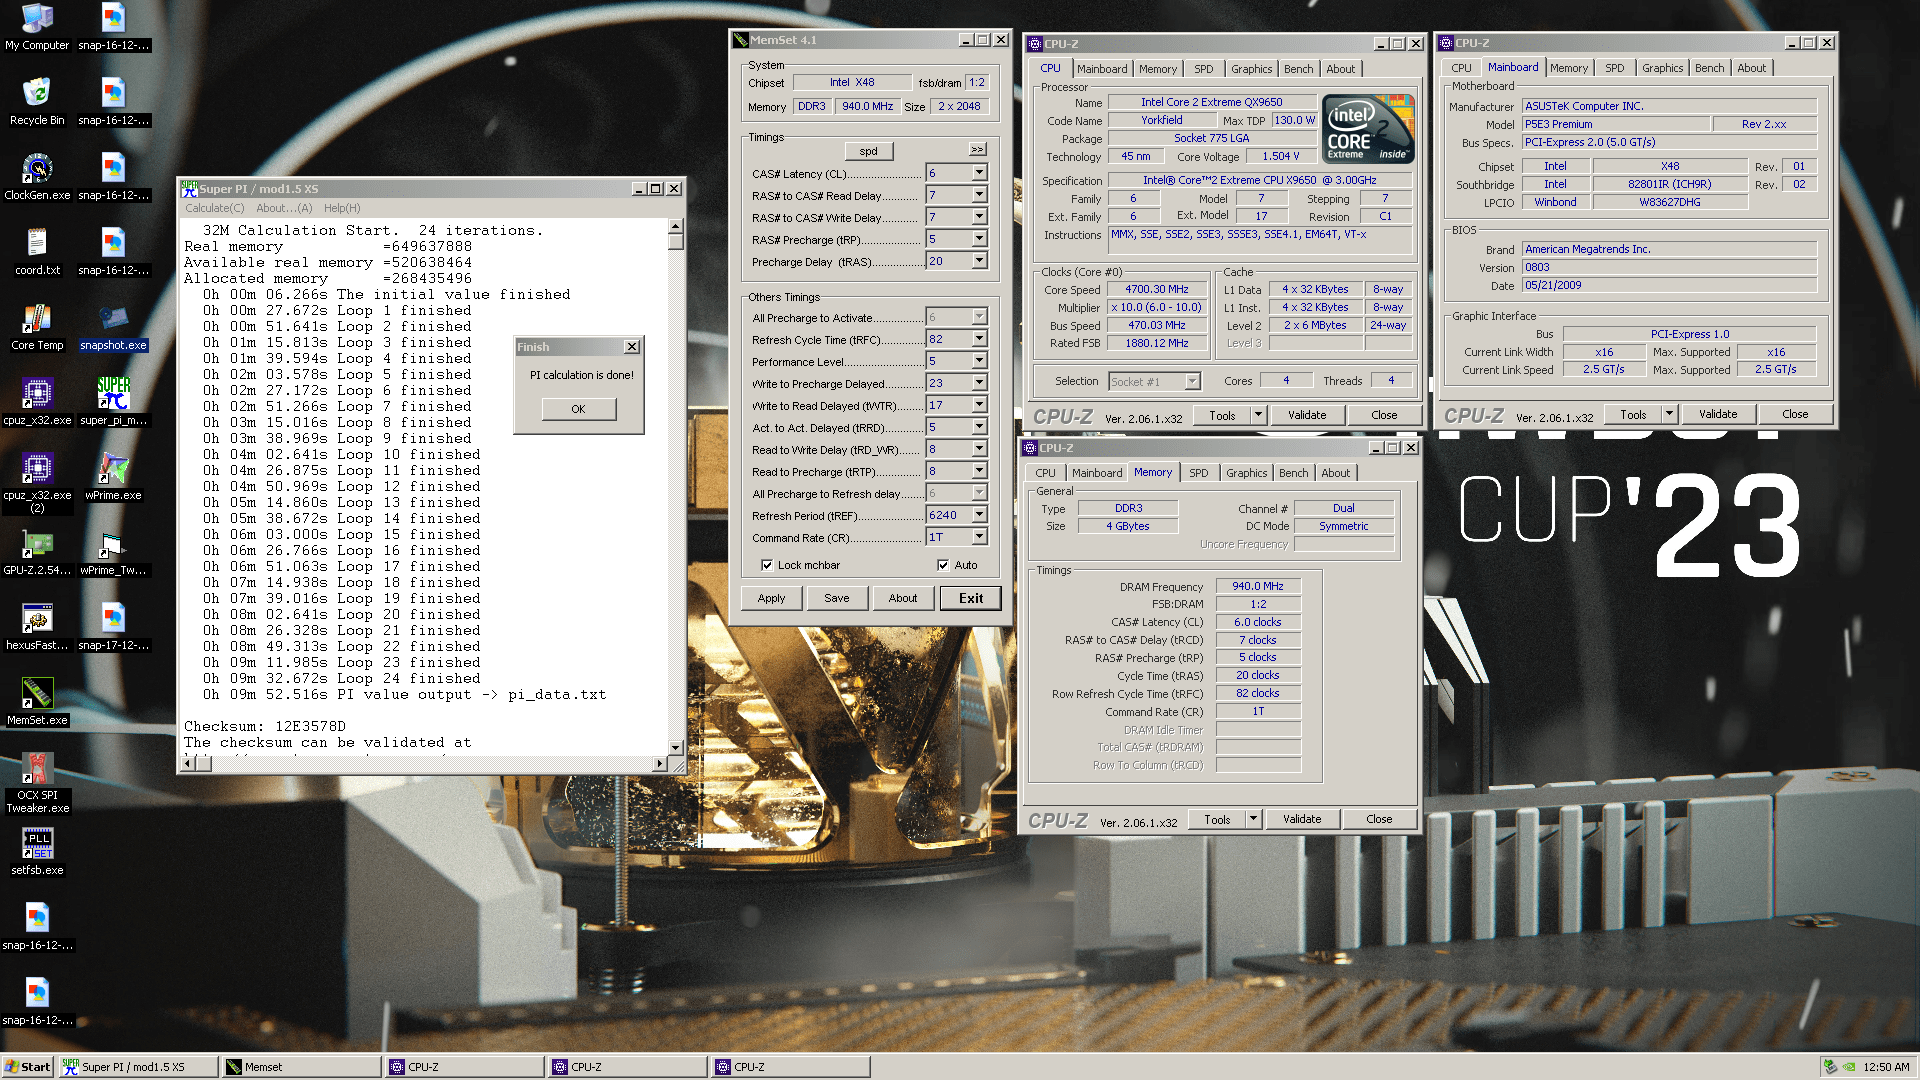Screen dimensions: 1920x1080
Task: Switch to Memset taskbar button
Action: pyautogui.click(x=301, y=1067)
